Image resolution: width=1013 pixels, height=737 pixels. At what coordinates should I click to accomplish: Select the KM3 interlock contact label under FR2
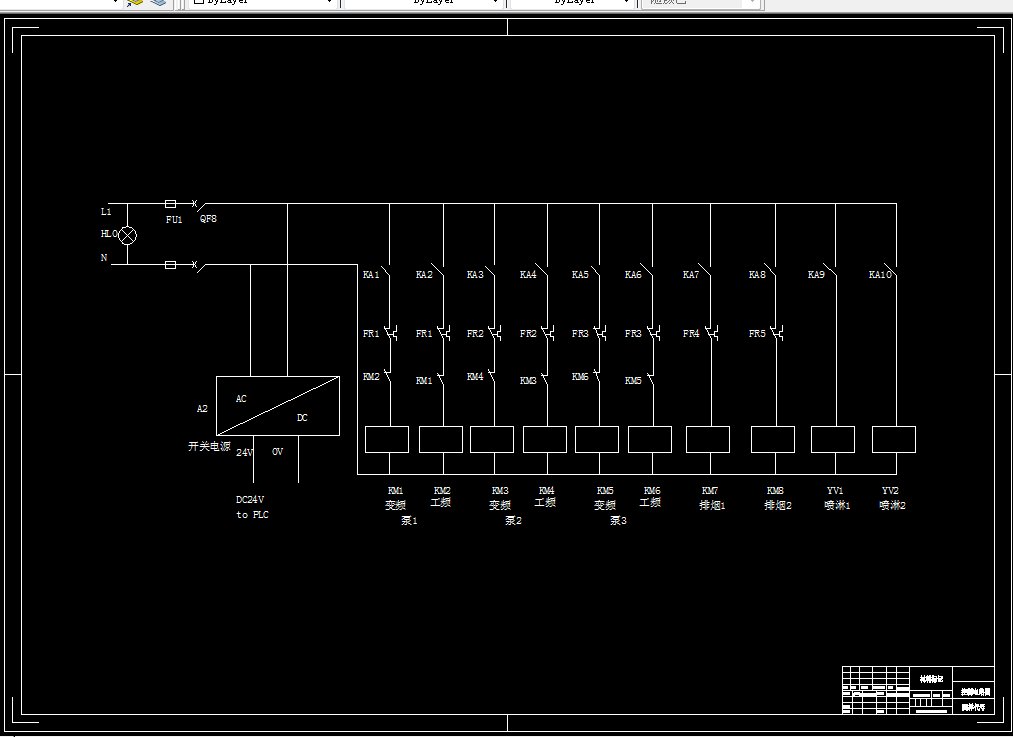pos(528,380)
